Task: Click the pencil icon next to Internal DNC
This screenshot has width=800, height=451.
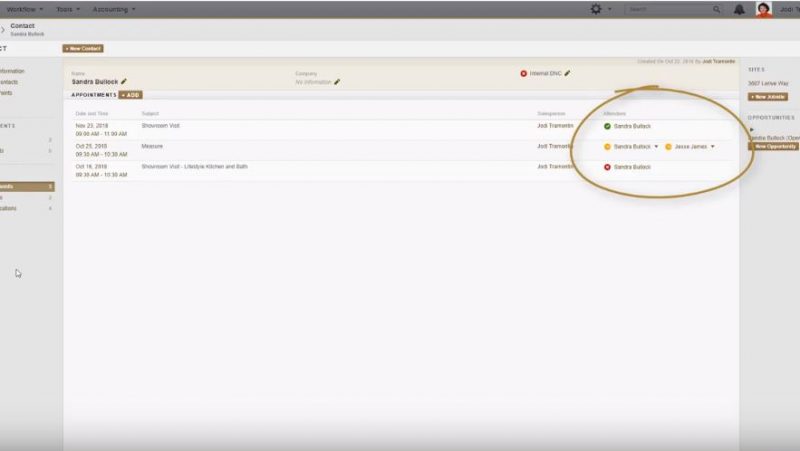Action: coord(567,73)
